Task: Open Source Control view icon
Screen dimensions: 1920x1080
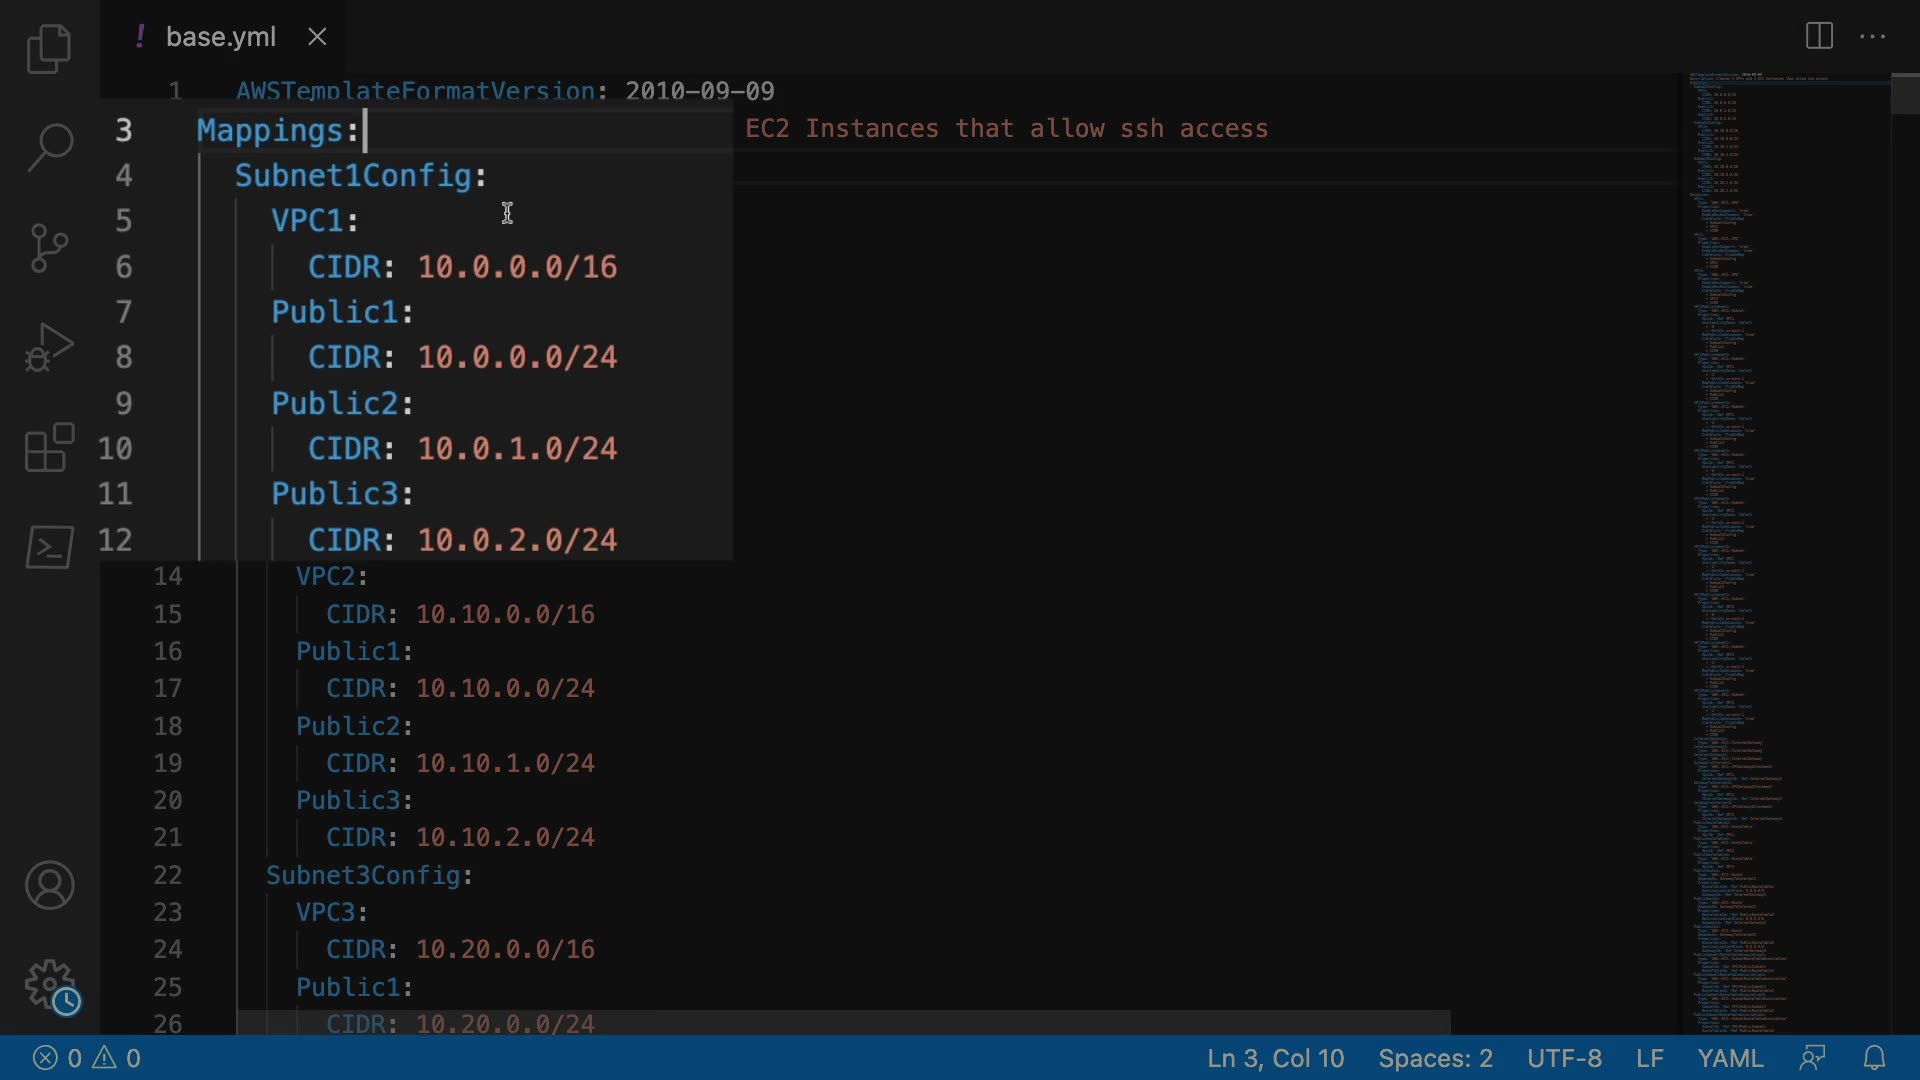Action: point(49,247)
